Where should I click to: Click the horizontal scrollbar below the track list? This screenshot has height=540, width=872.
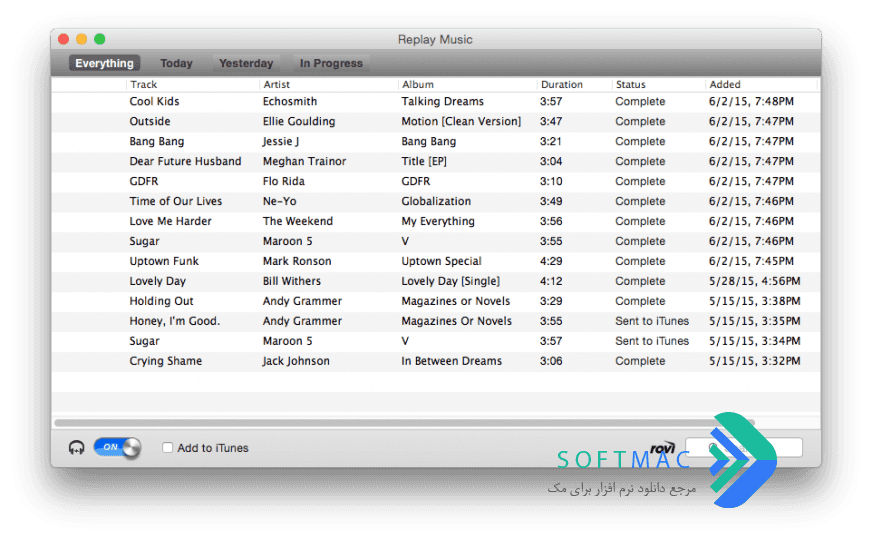(404, 423)
